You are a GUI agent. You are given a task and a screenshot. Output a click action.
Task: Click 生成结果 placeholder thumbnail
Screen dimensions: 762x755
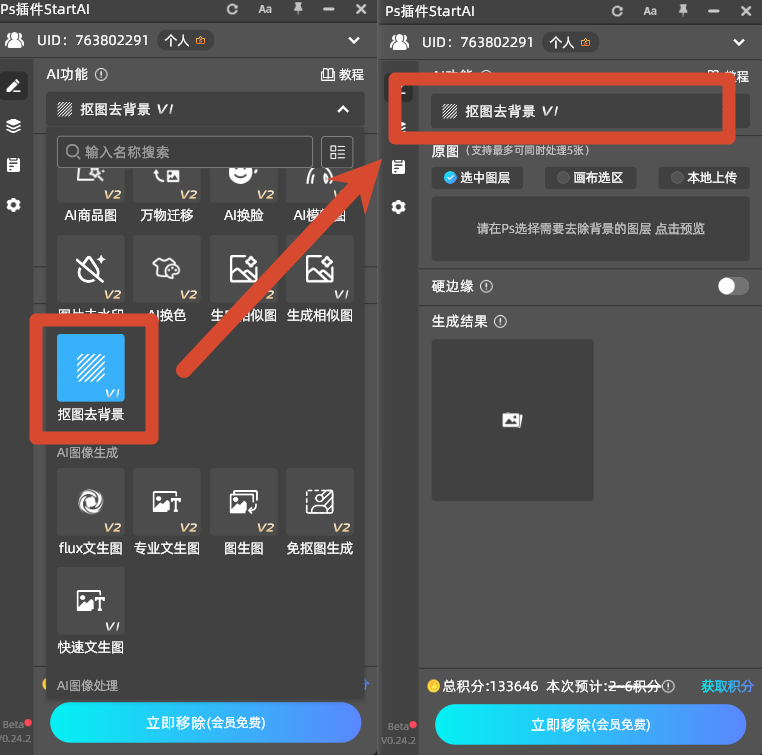click(x=513, y=420)
